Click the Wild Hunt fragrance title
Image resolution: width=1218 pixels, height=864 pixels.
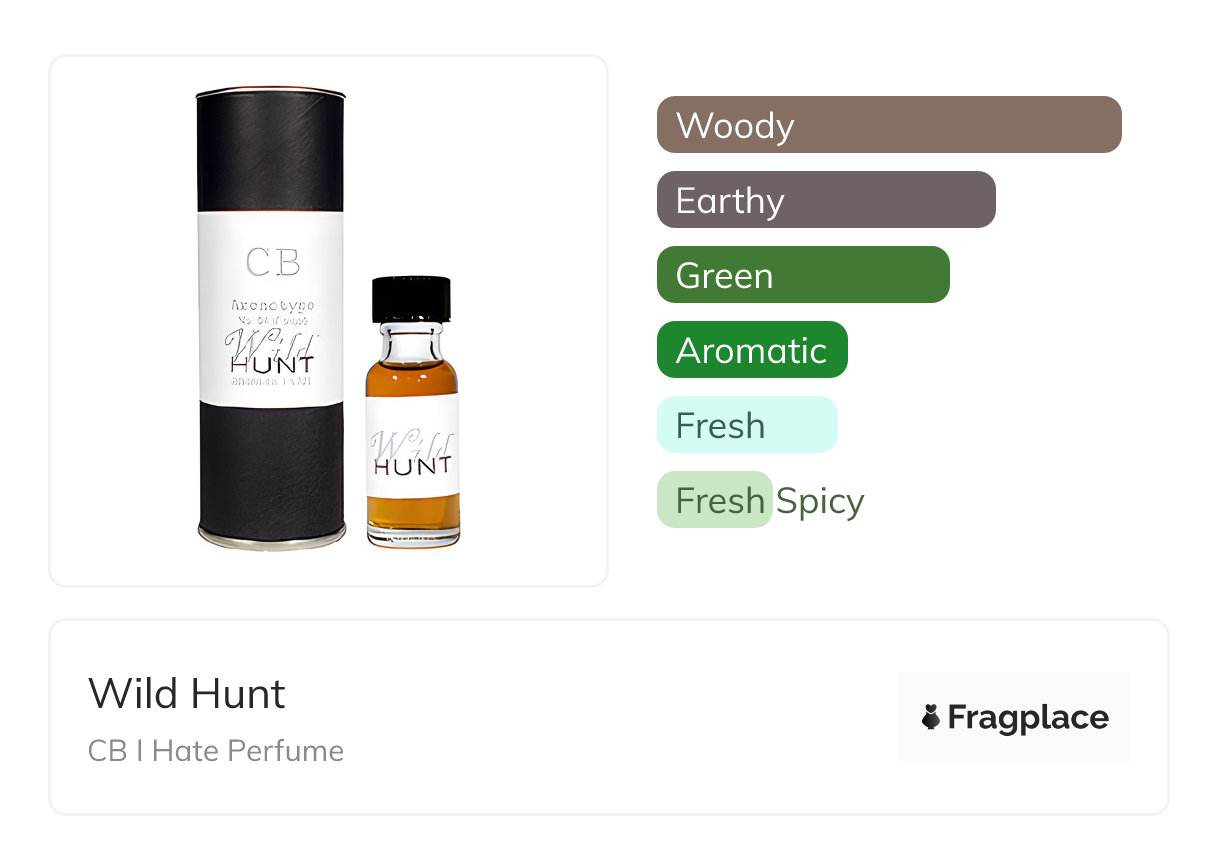point(187,693)
